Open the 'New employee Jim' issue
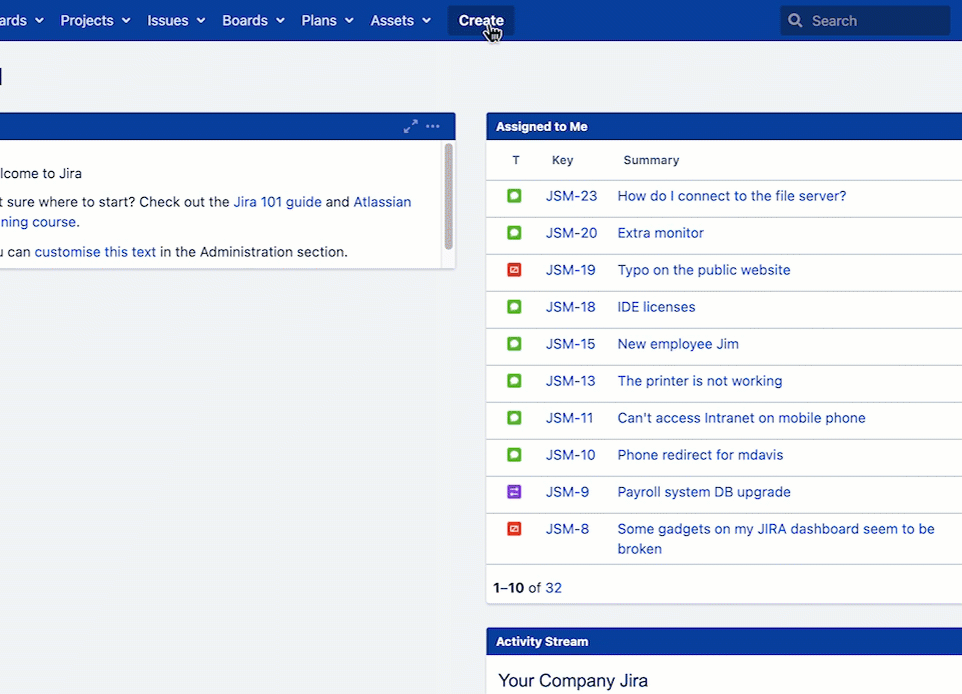Viewport: 962px width, 694px height. 678,344
